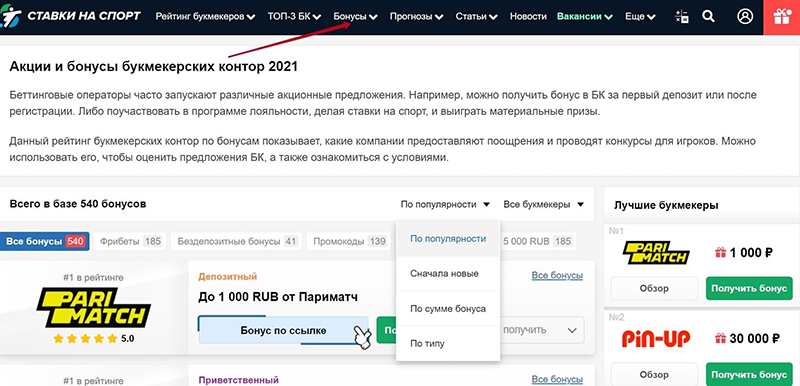
Task: Click Получить бонус for Pin-Up
Action: click(749, 375)
